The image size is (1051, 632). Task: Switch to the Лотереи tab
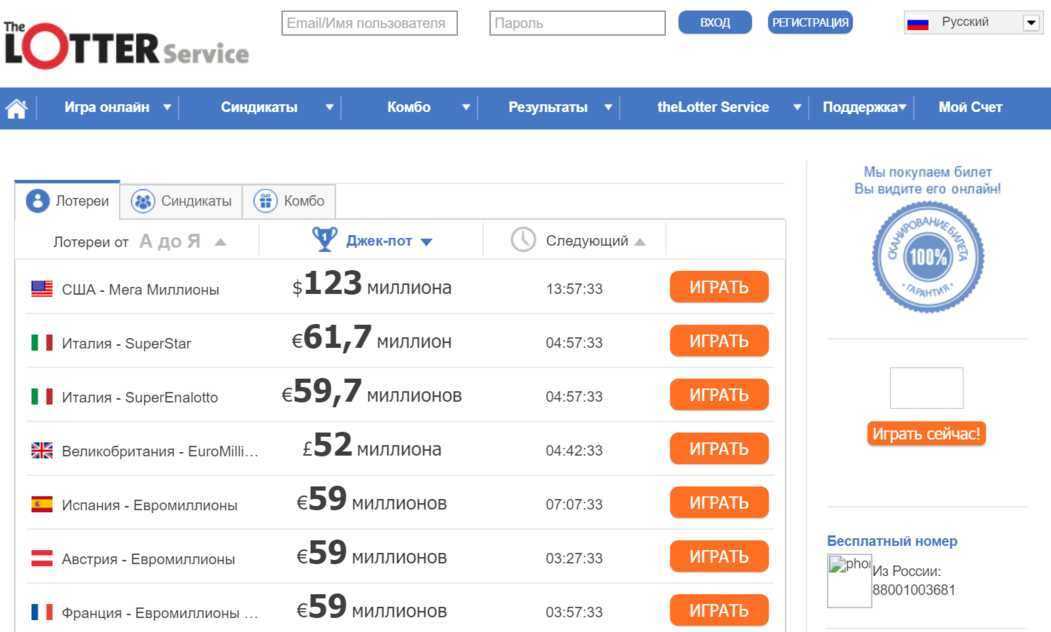pos(67,200)
